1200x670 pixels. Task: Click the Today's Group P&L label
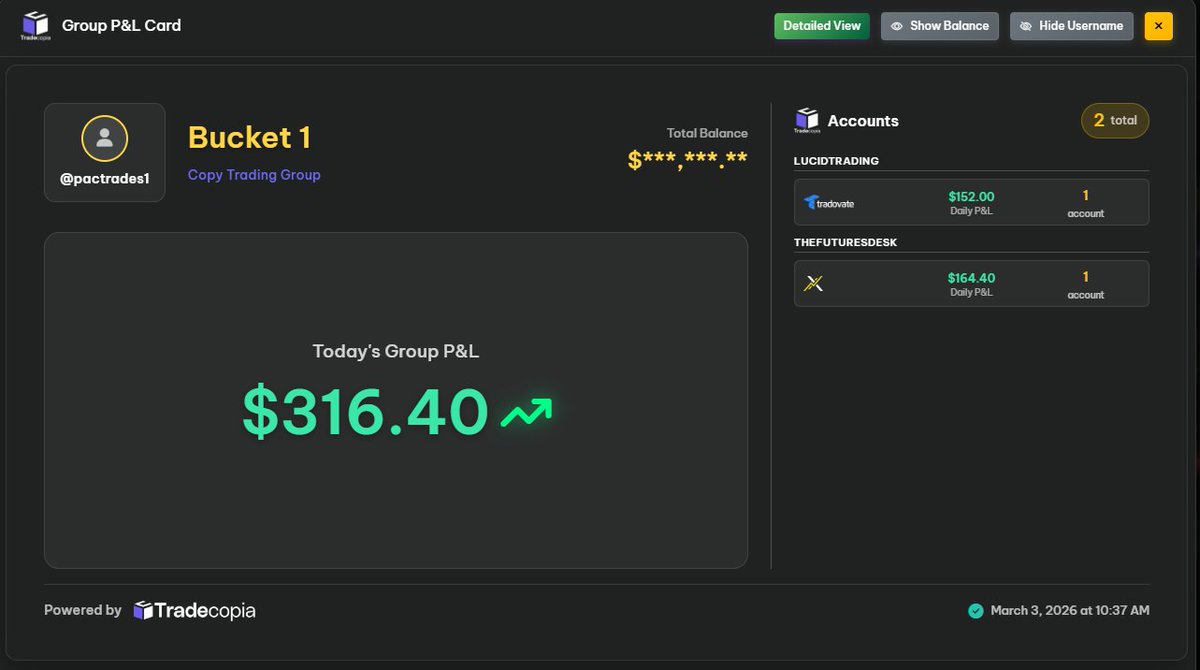(x=396, y=352)
